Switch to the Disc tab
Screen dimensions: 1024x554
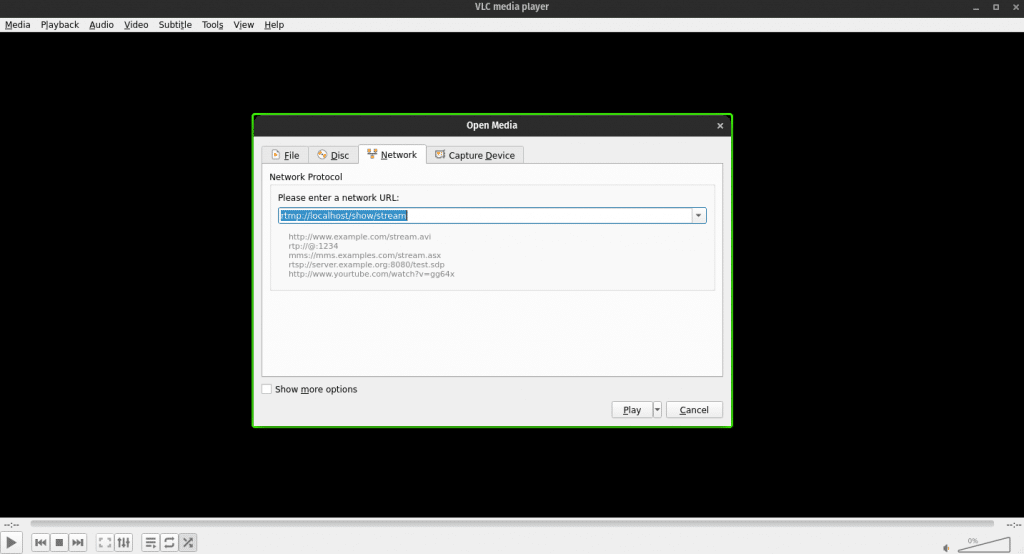click(x=333, y=155)
